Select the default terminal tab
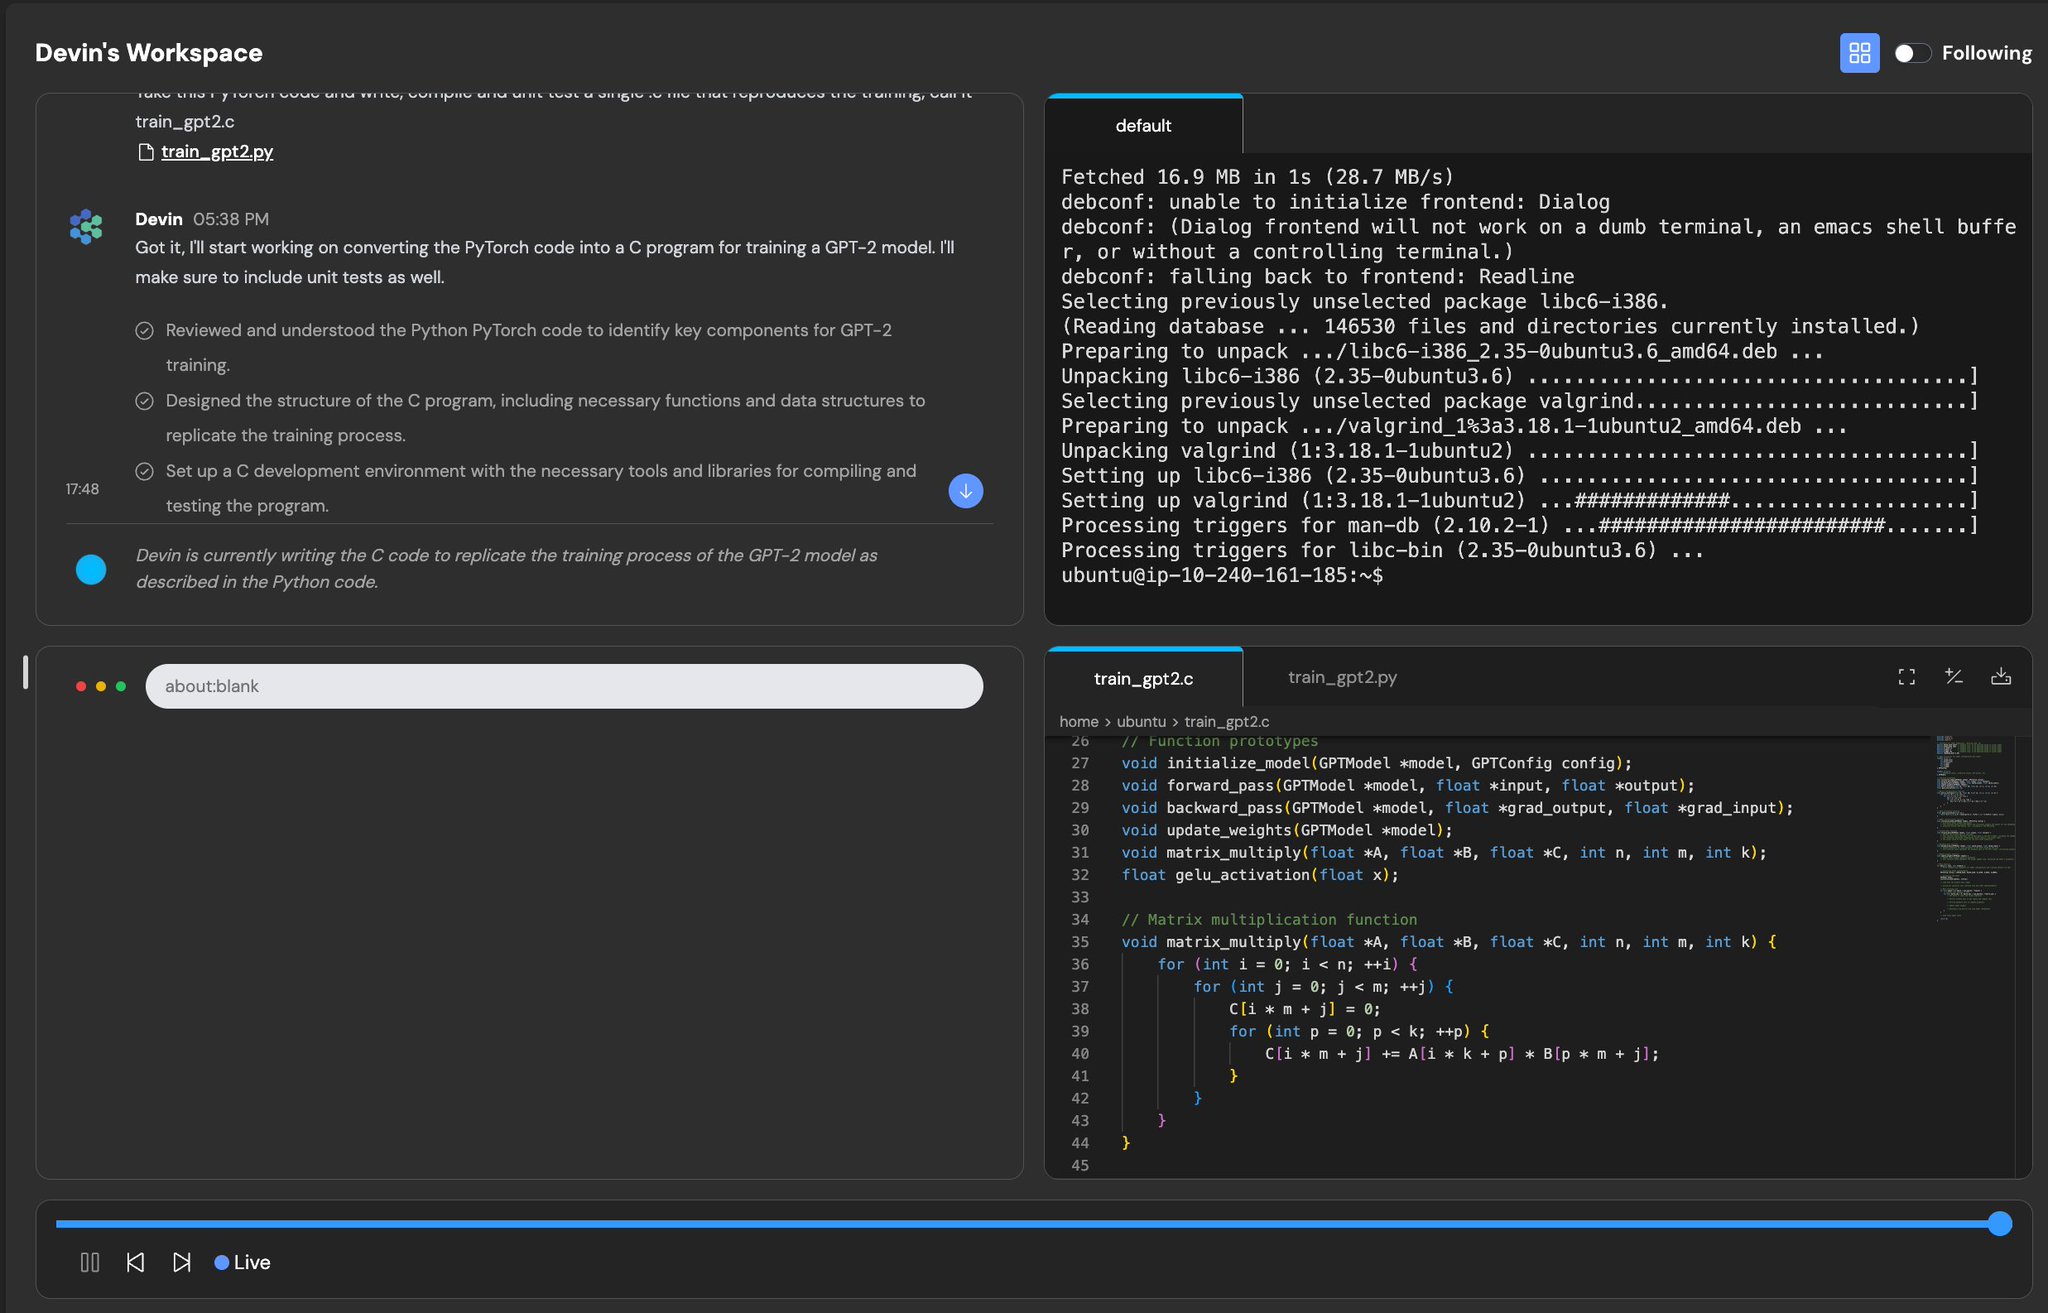This screenshot has width=2048, height=1313. pyautogui.click(x=1143, y=125)
